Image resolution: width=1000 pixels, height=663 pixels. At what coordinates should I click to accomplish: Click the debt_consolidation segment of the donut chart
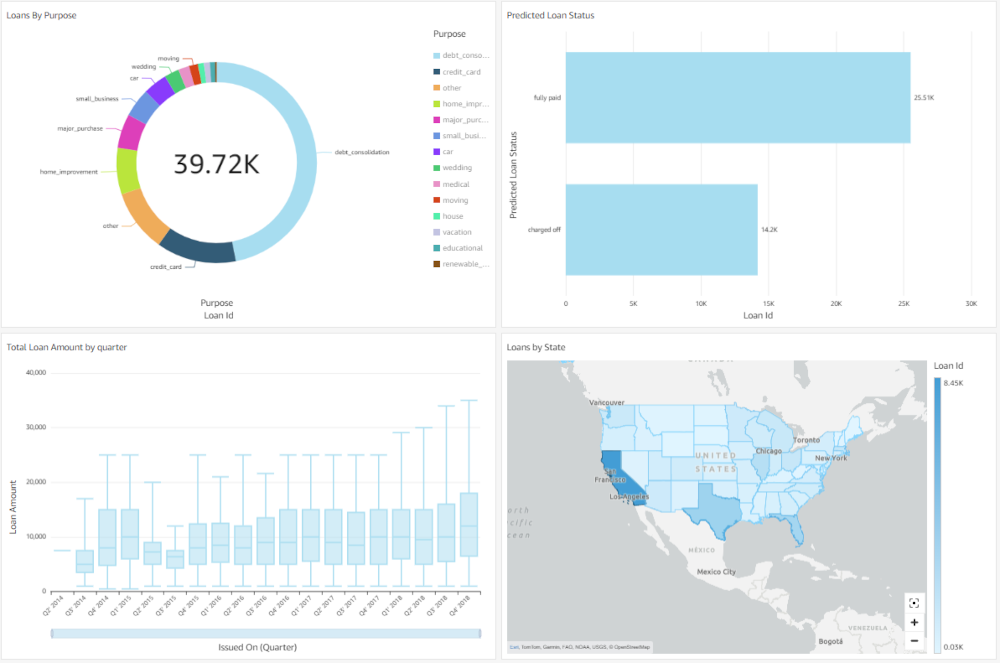(x=305, y=152)
